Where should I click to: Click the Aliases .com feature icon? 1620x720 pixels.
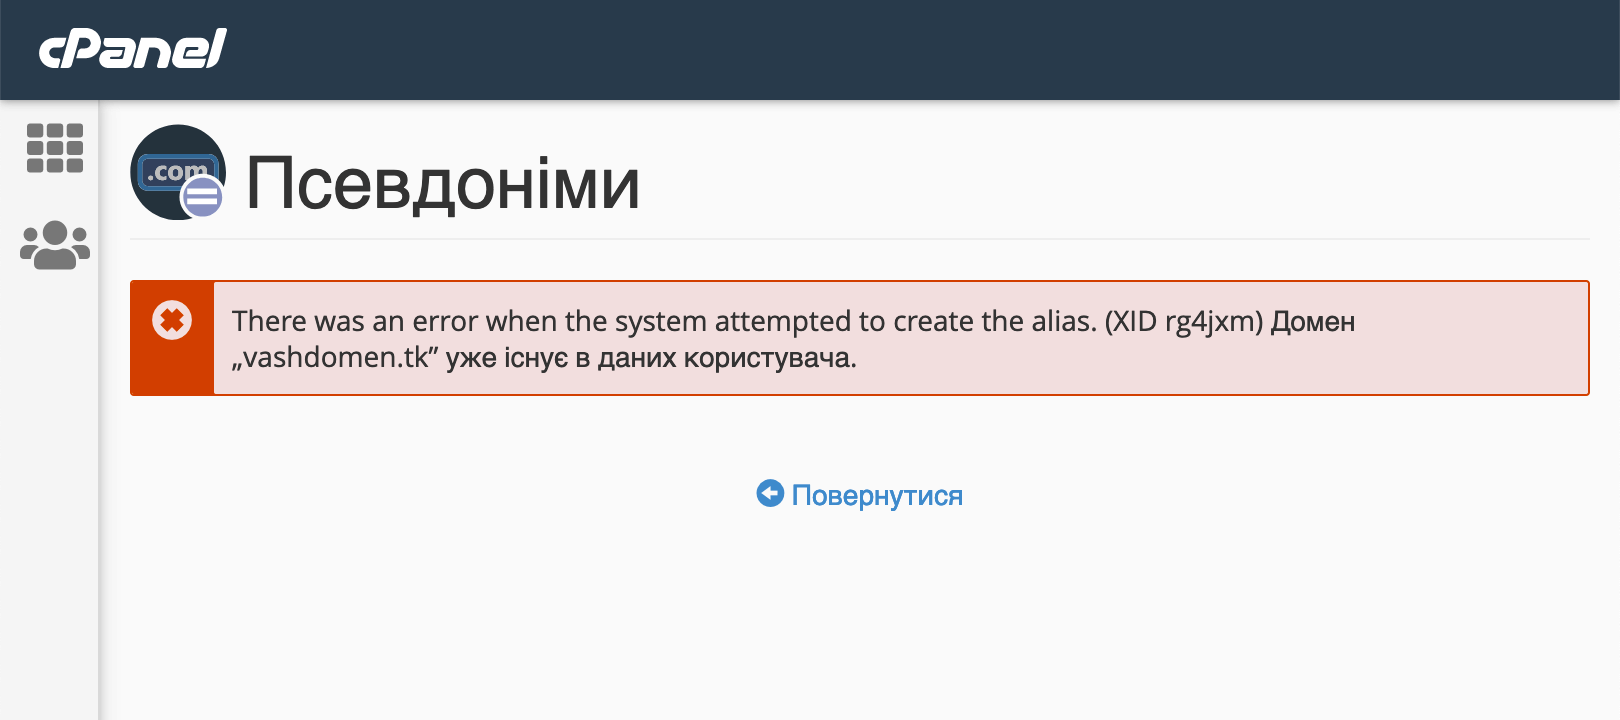click(178, 173)
